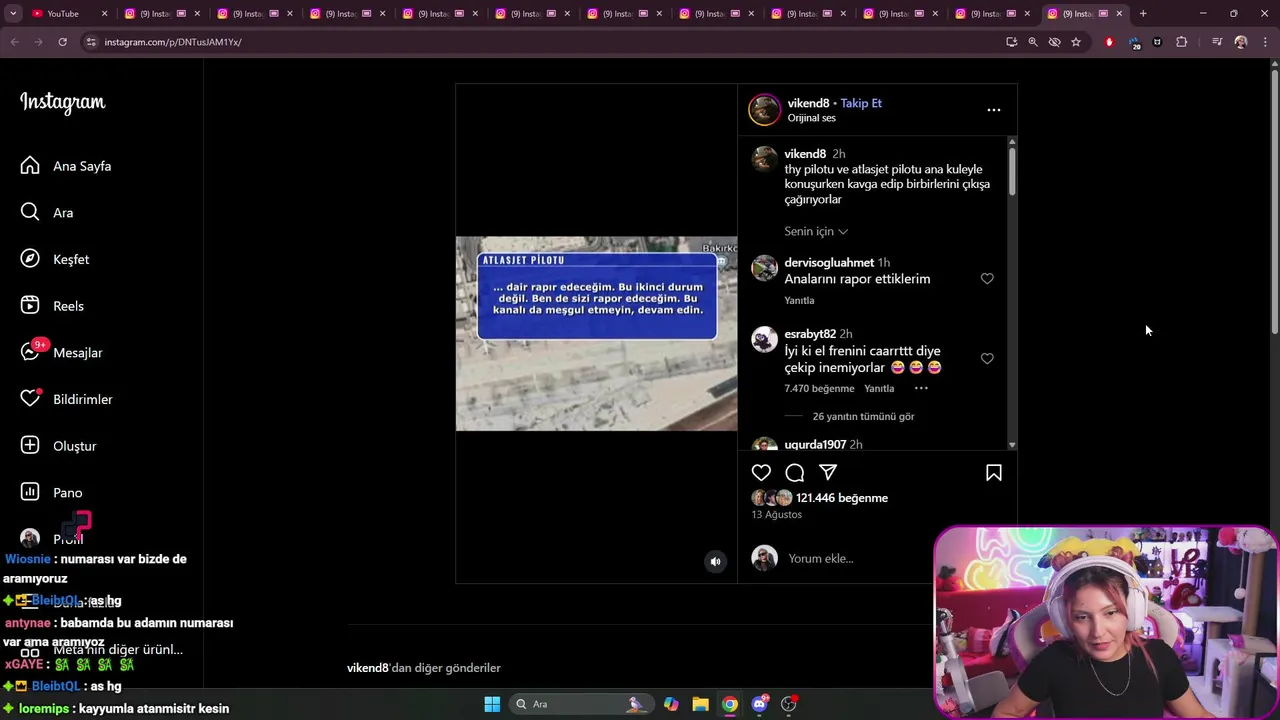Click the page vertical scrollbar
Image resolution: width=1280 pixels, height=720 pixels.
click(1274, 200)
